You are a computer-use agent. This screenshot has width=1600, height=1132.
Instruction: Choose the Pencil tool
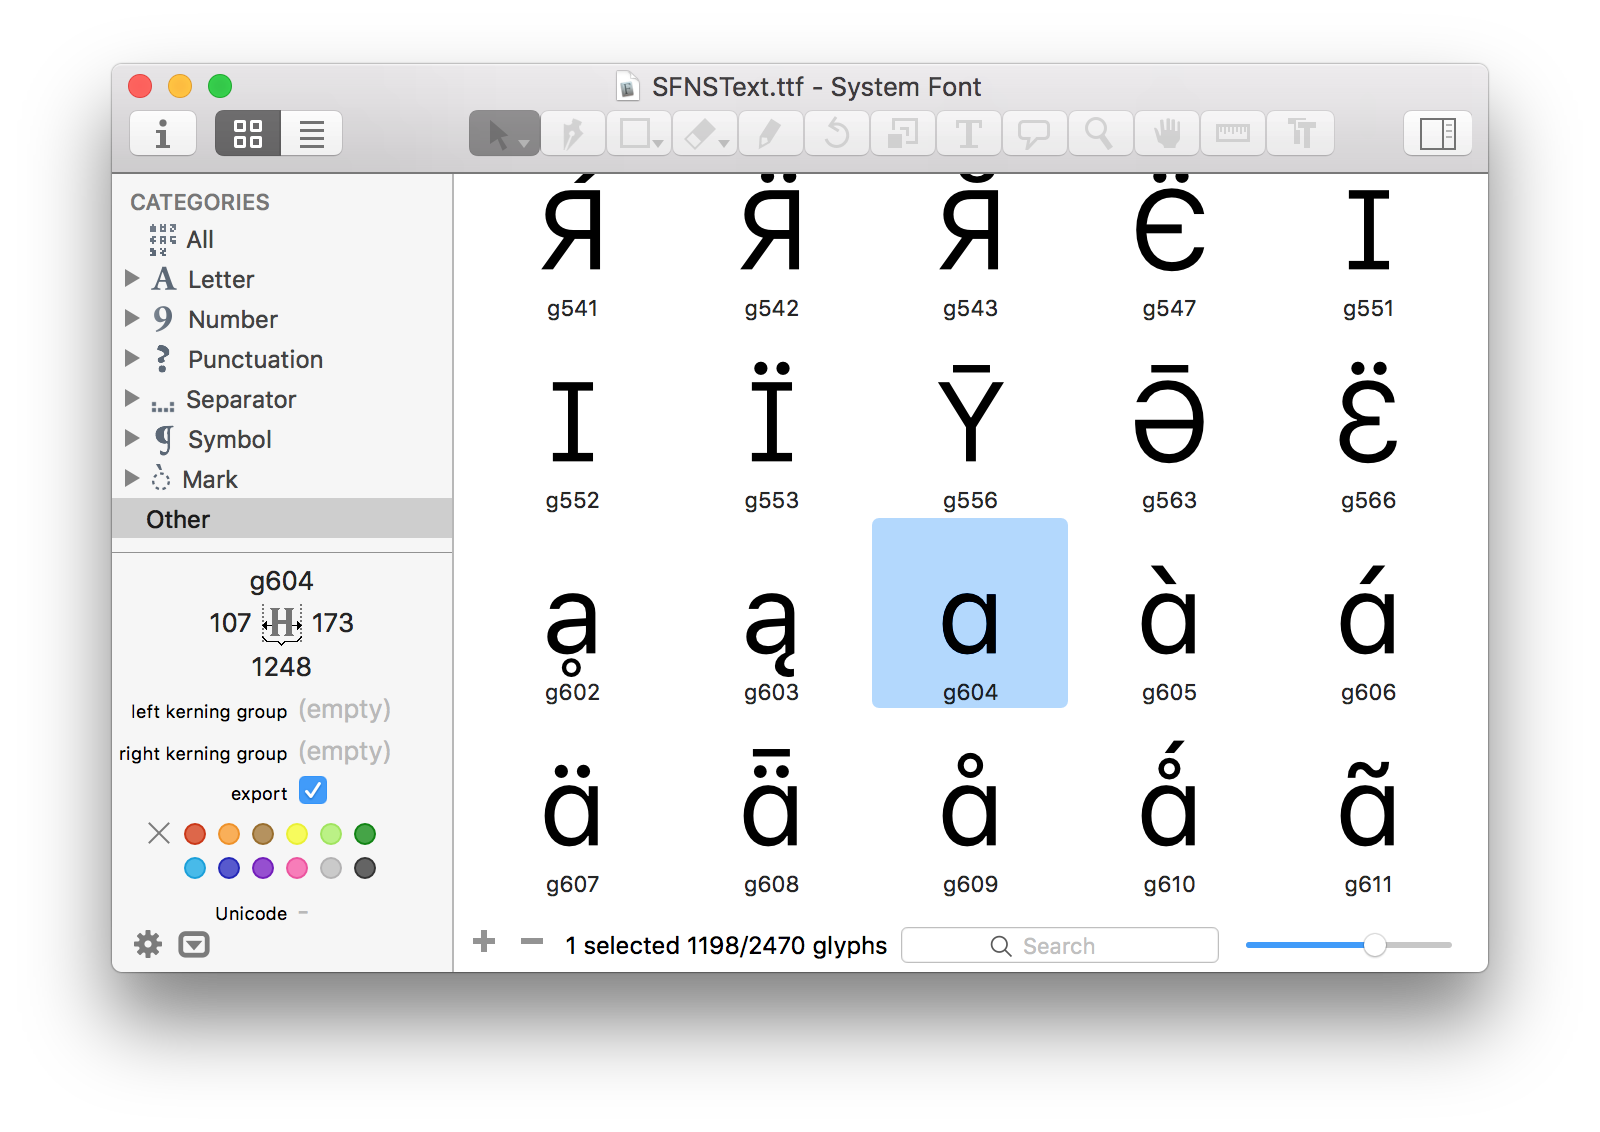point(770,133)
